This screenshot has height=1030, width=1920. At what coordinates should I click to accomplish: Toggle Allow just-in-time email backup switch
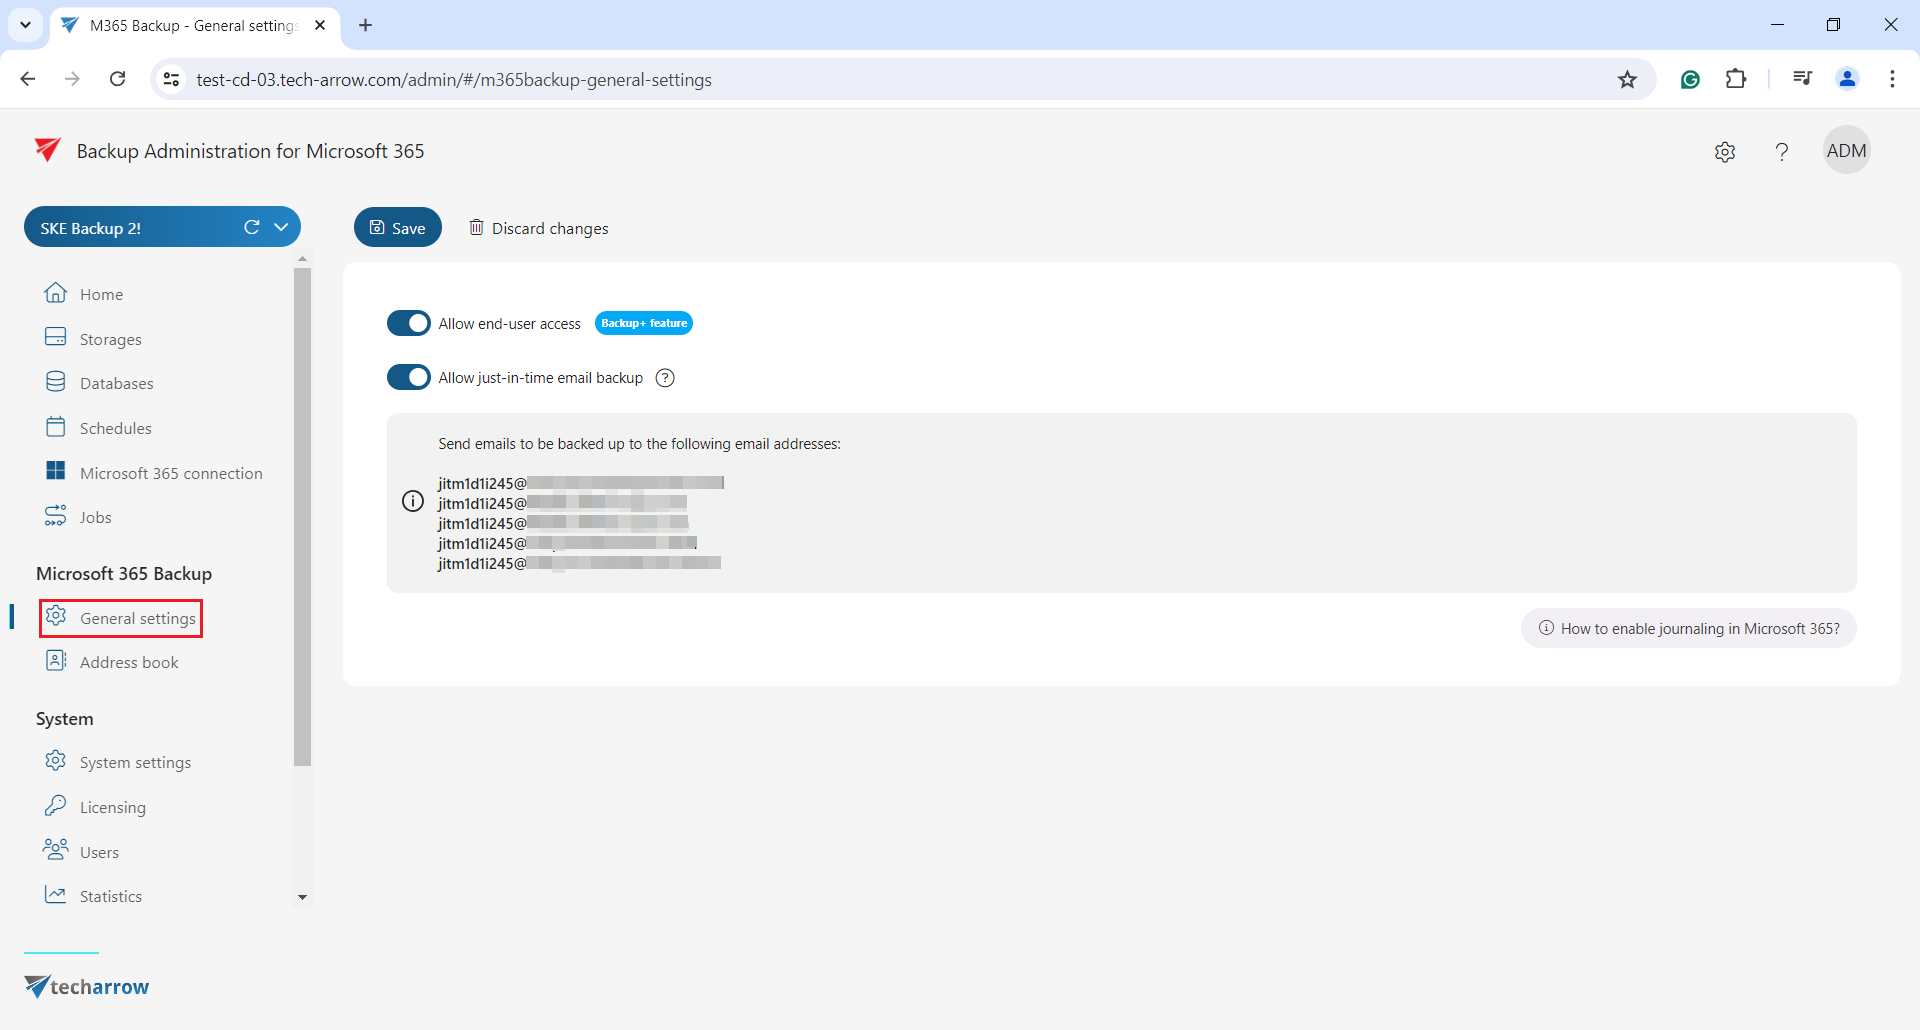click(409, 378)
